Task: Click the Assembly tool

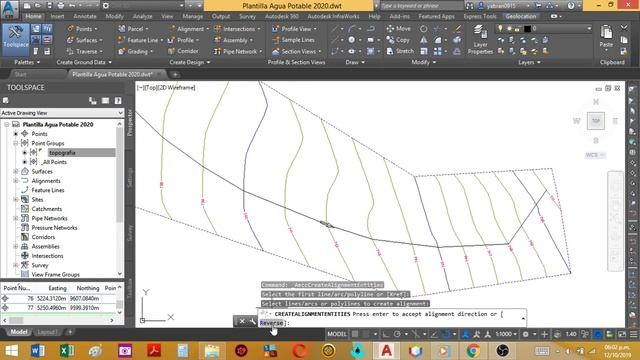Action: (x=233, y=40)
